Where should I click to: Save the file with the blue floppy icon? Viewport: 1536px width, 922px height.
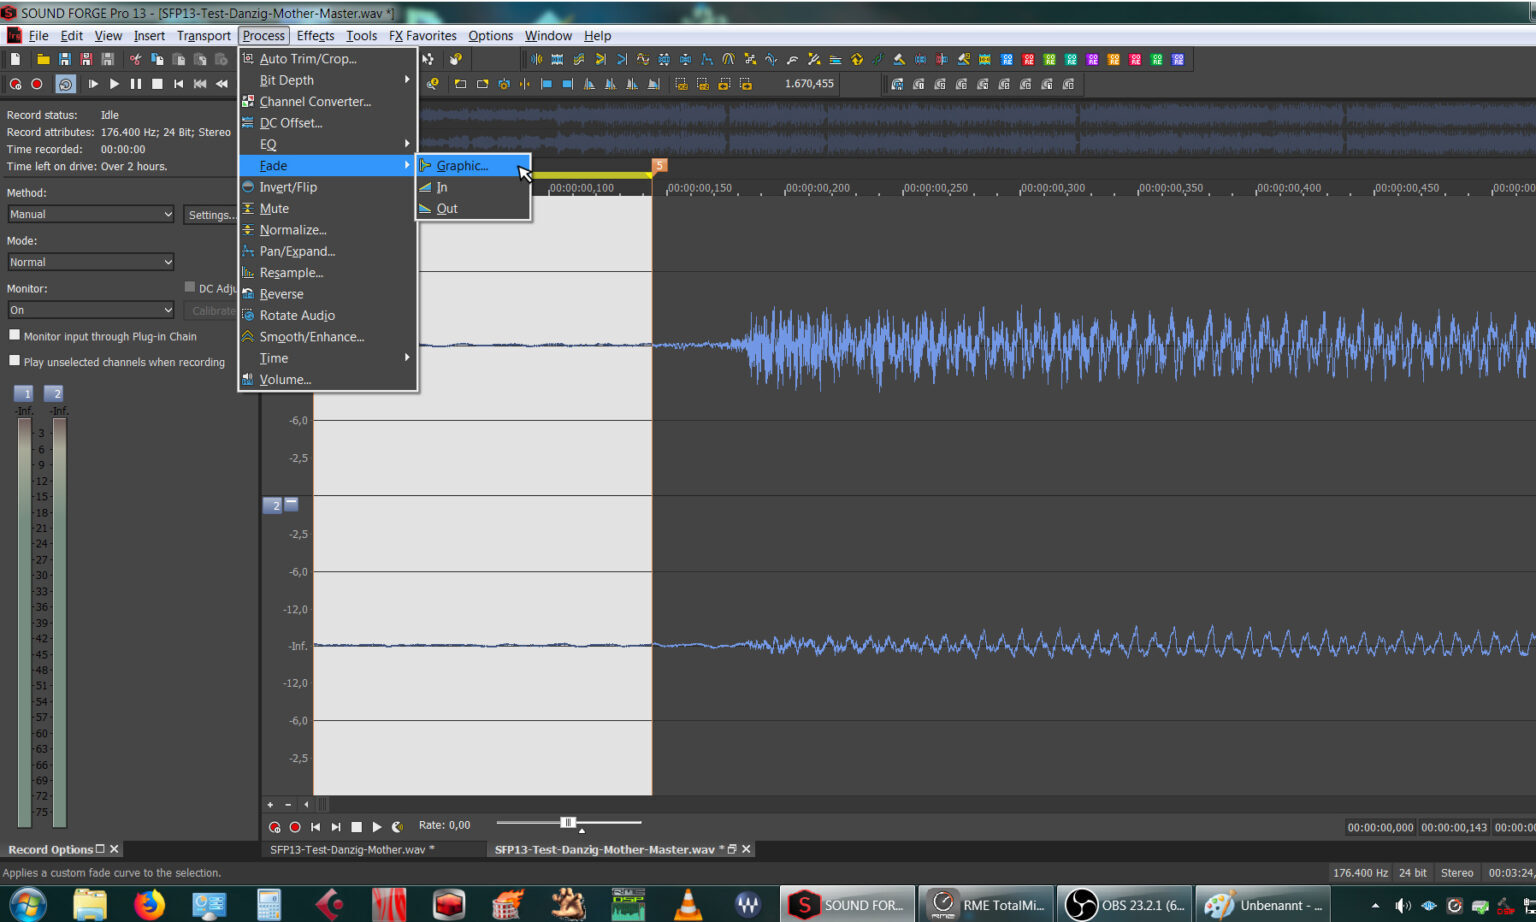[x=65, y=60]
